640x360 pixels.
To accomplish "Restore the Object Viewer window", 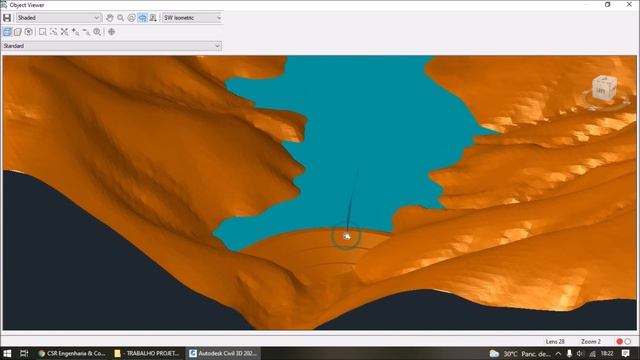I will click(x=607, y=4).
